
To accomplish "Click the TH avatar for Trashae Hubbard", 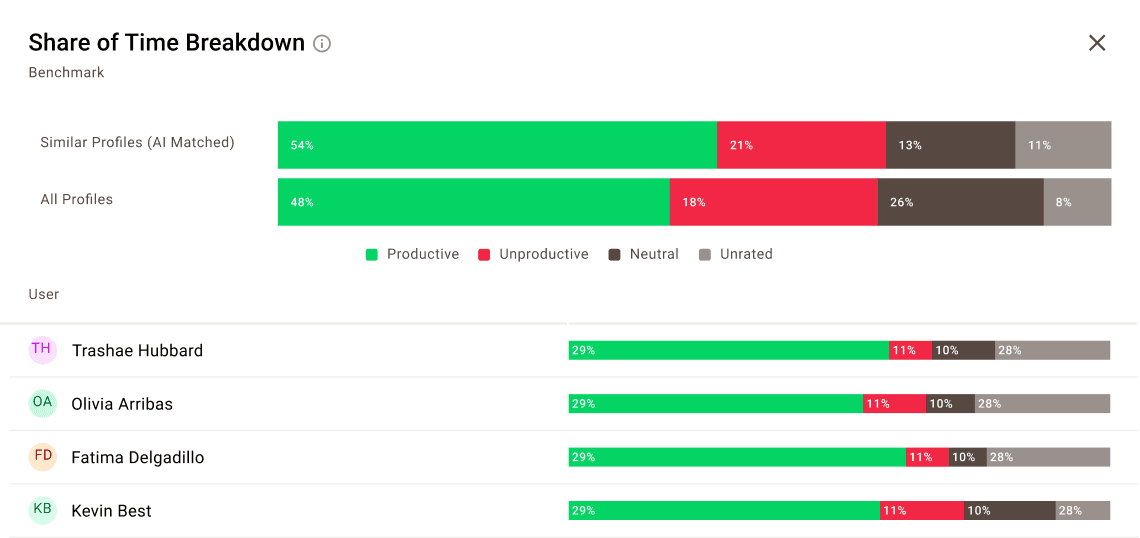I will [42, 349].
